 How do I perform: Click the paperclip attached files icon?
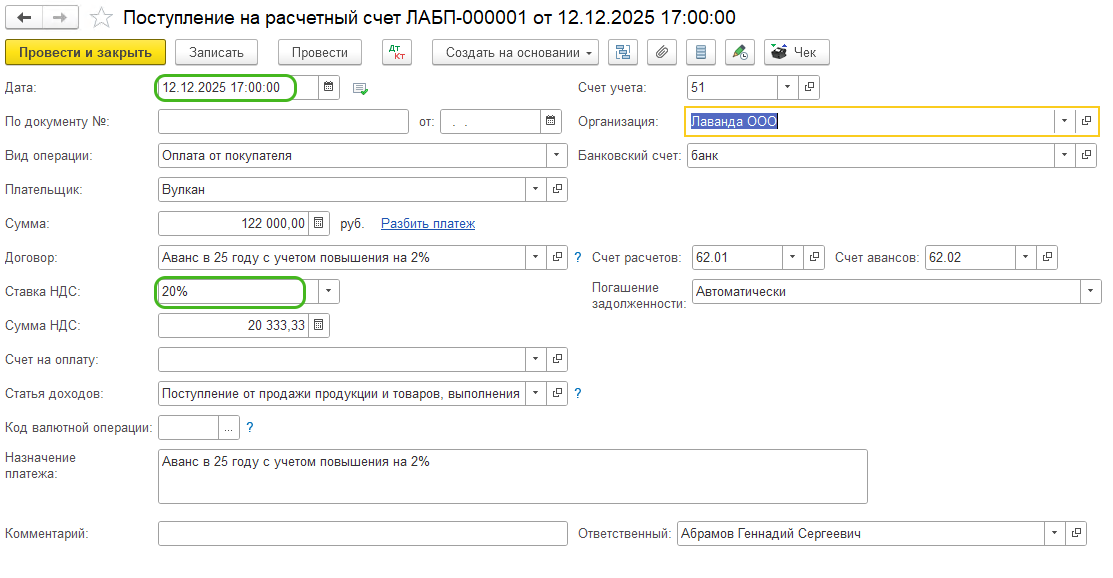(x=662, y=52)
